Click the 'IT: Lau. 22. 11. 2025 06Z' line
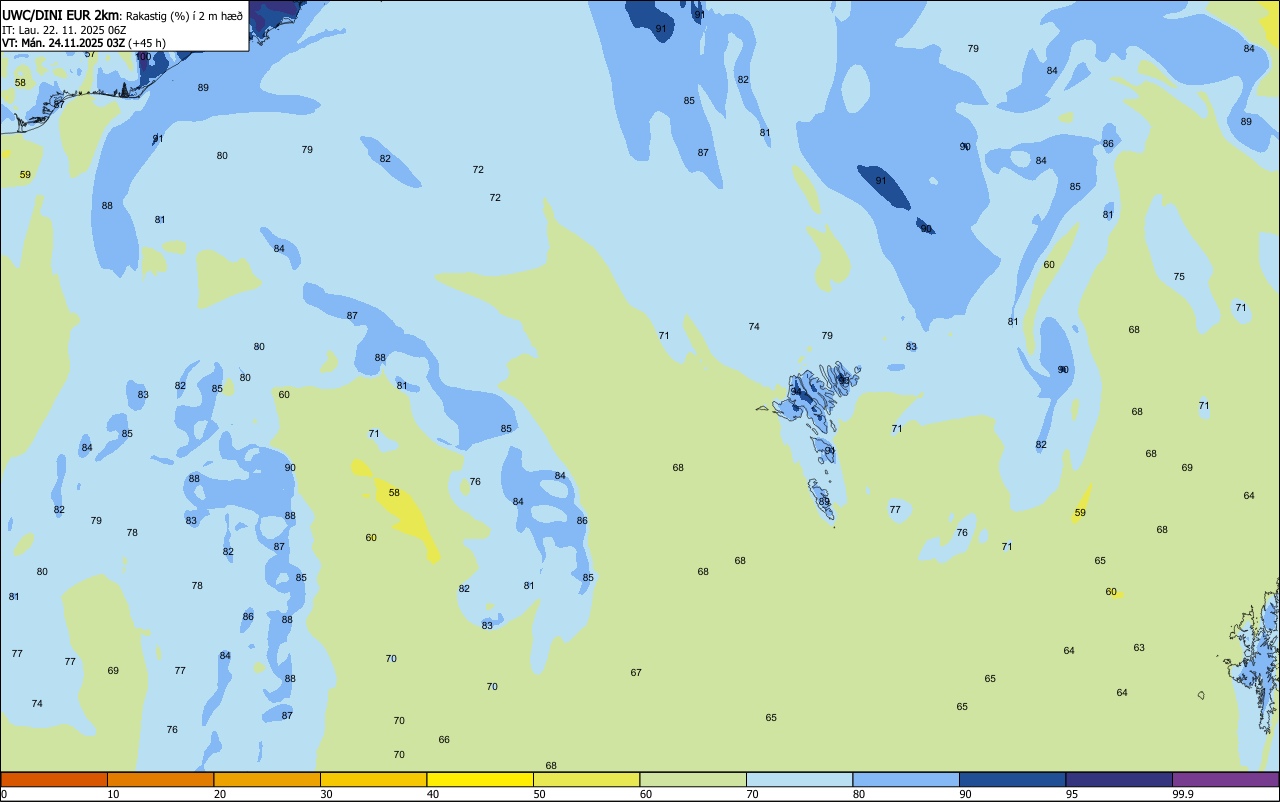Screen dimensions: 1280x802 (x=64, y=30)
